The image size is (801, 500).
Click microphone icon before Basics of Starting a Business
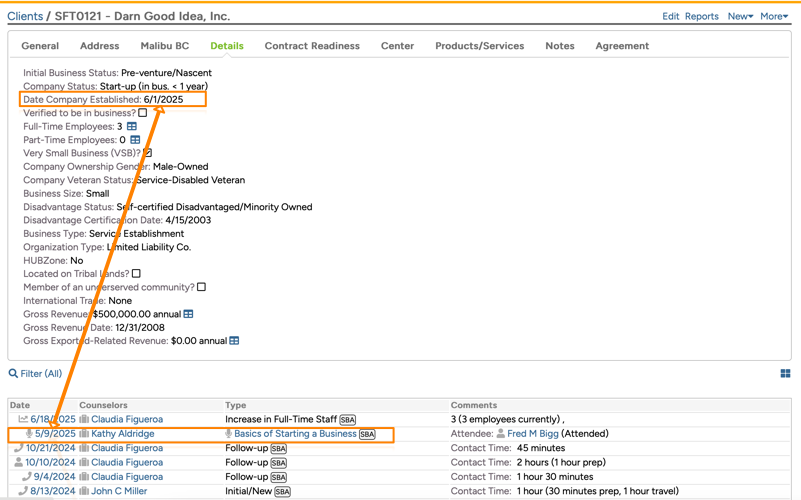click(x=228, y=434)
